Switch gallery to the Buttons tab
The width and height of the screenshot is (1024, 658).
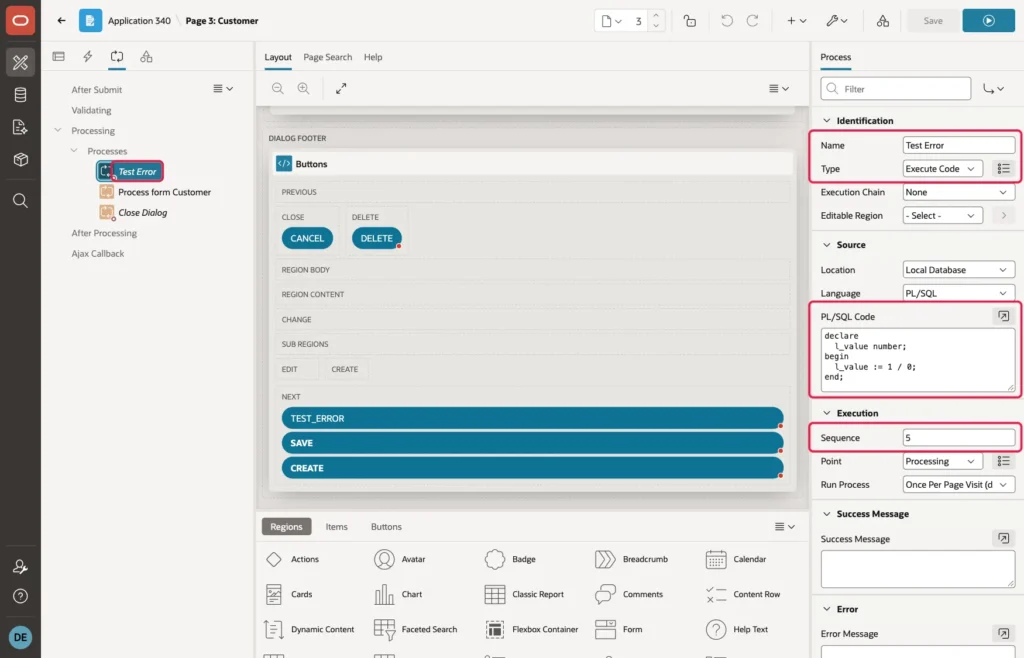point(386,526)
